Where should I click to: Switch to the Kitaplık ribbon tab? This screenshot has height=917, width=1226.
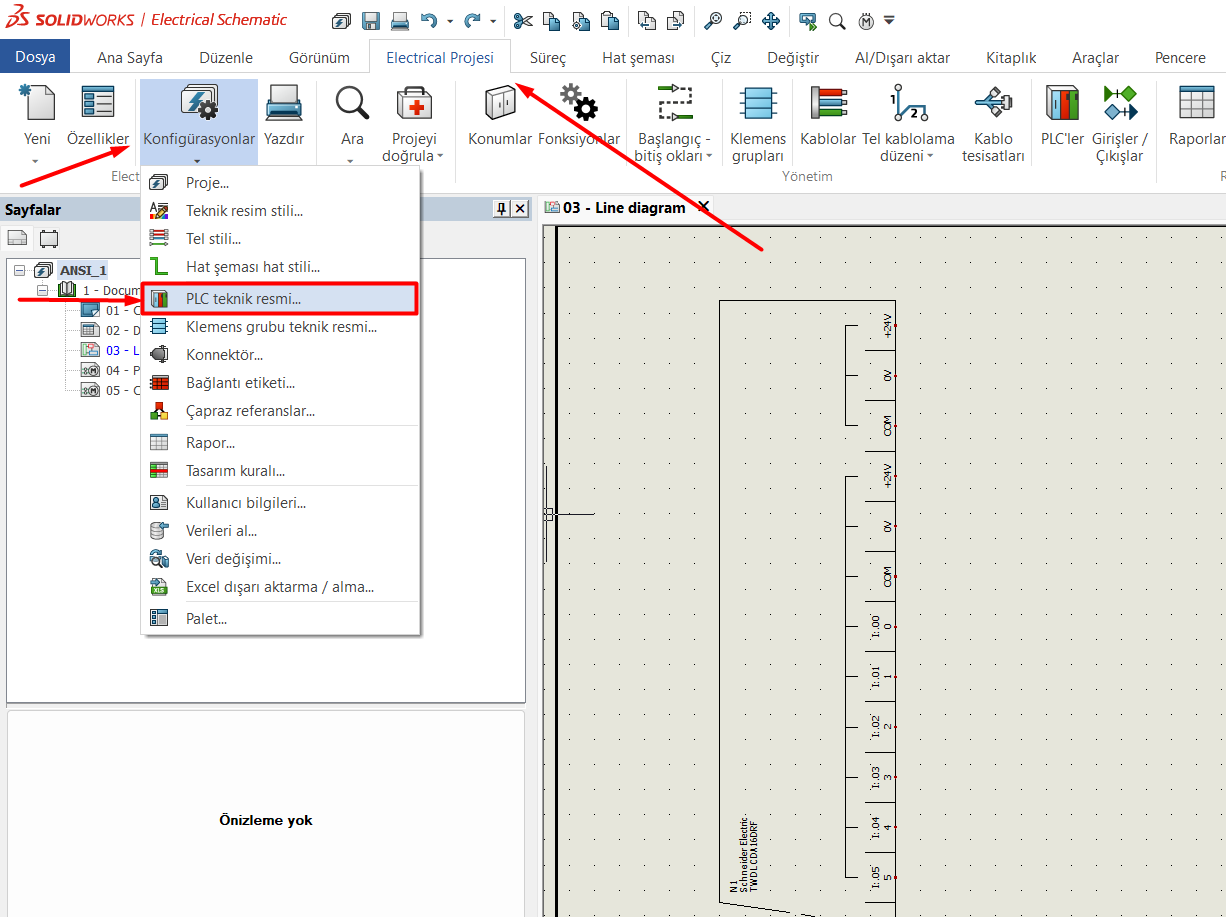[x=1011, y=58]
